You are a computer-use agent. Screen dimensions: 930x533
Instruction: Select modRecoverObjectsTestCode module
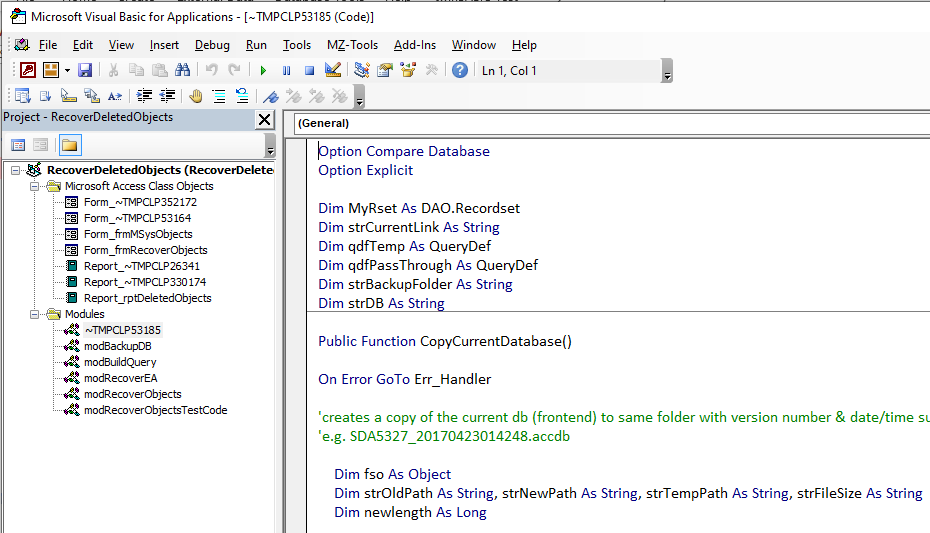pyautogui.click(x=155, y=410)
